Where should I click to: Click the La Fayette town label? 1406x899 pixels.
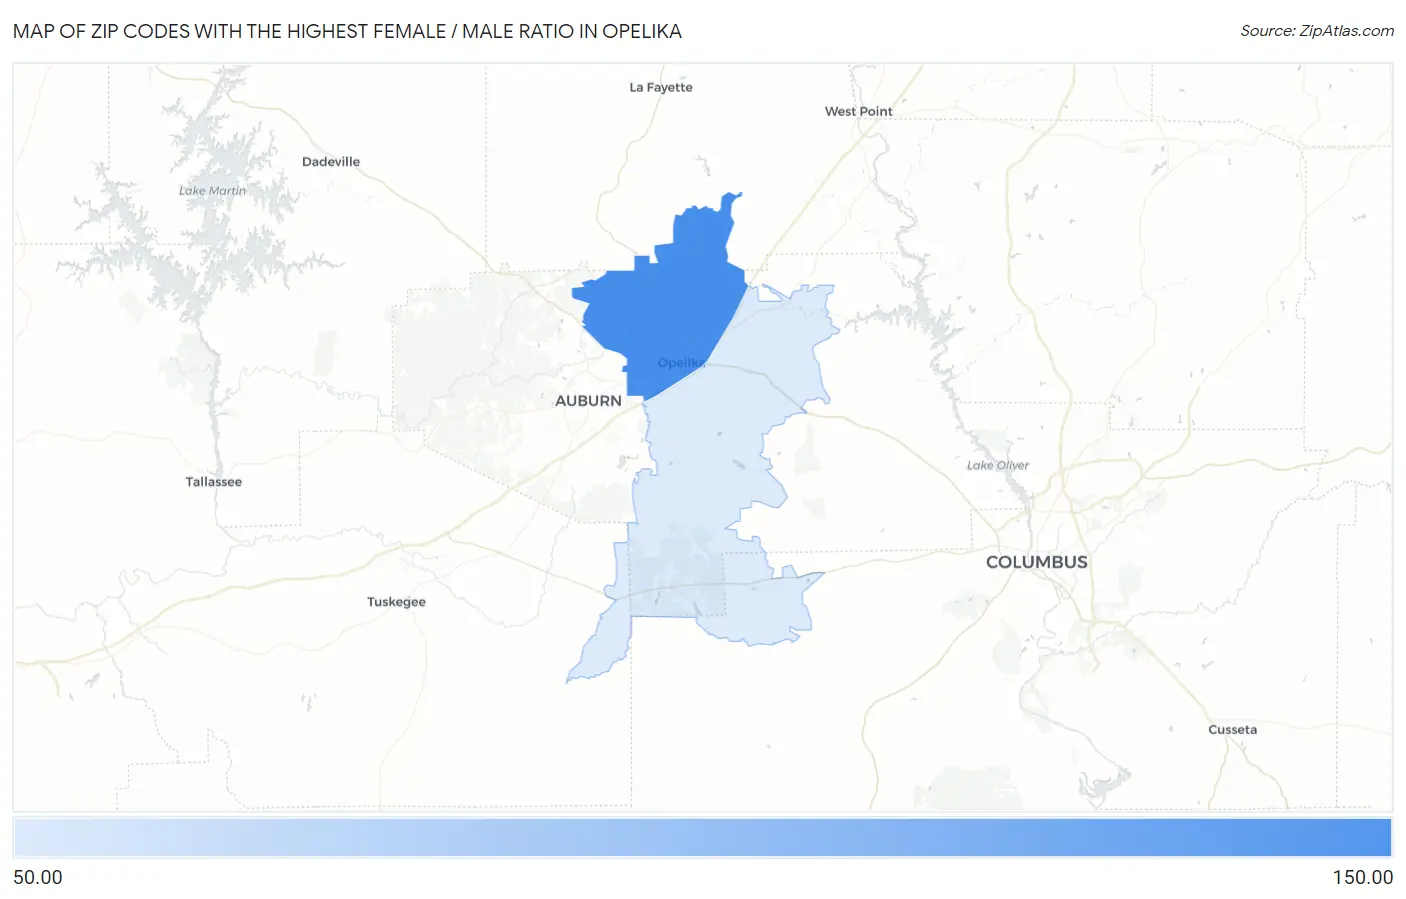click(x=661, y=87)
